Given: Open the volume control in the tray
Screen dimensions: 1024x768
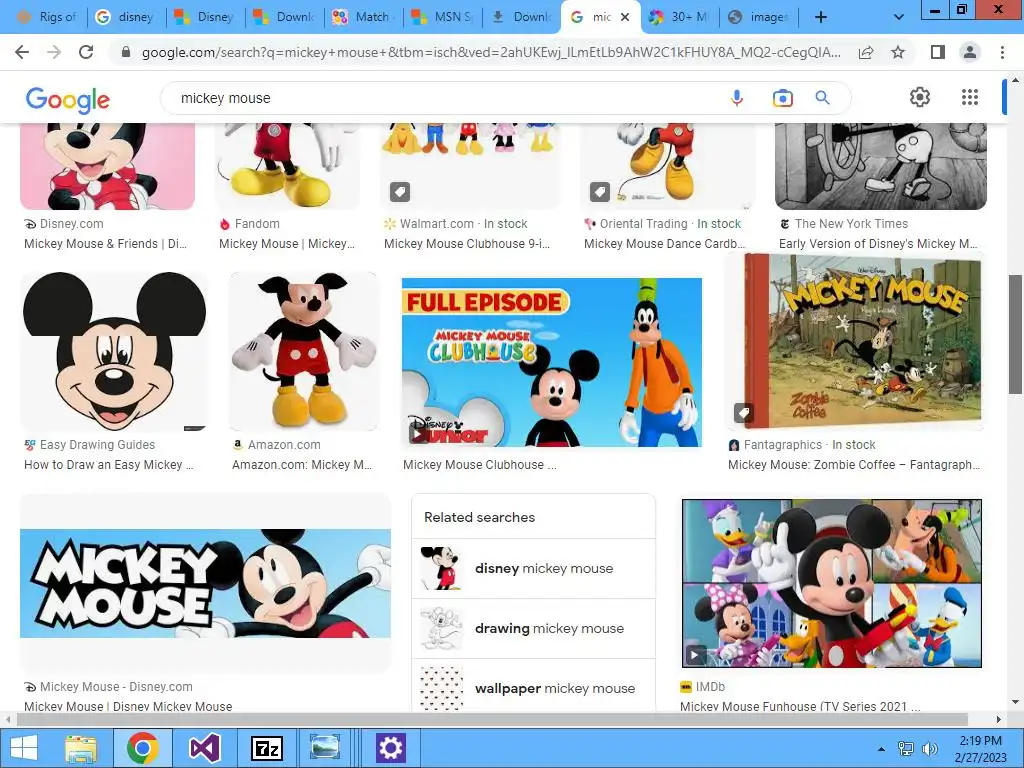Looking at the screenshot, I should click(929, 749).
